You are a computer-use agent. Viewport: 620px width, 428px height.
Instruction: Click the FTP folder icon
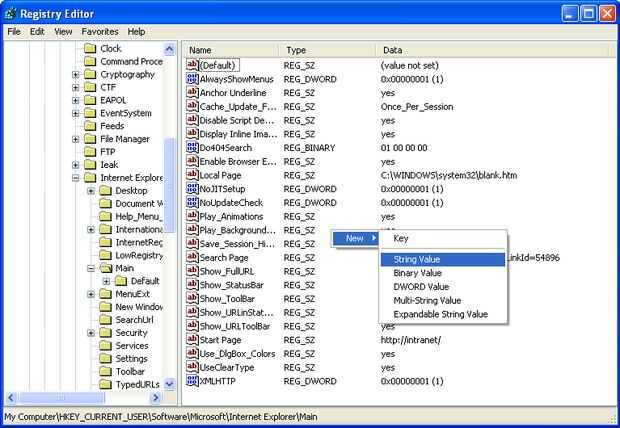(90, 152)
